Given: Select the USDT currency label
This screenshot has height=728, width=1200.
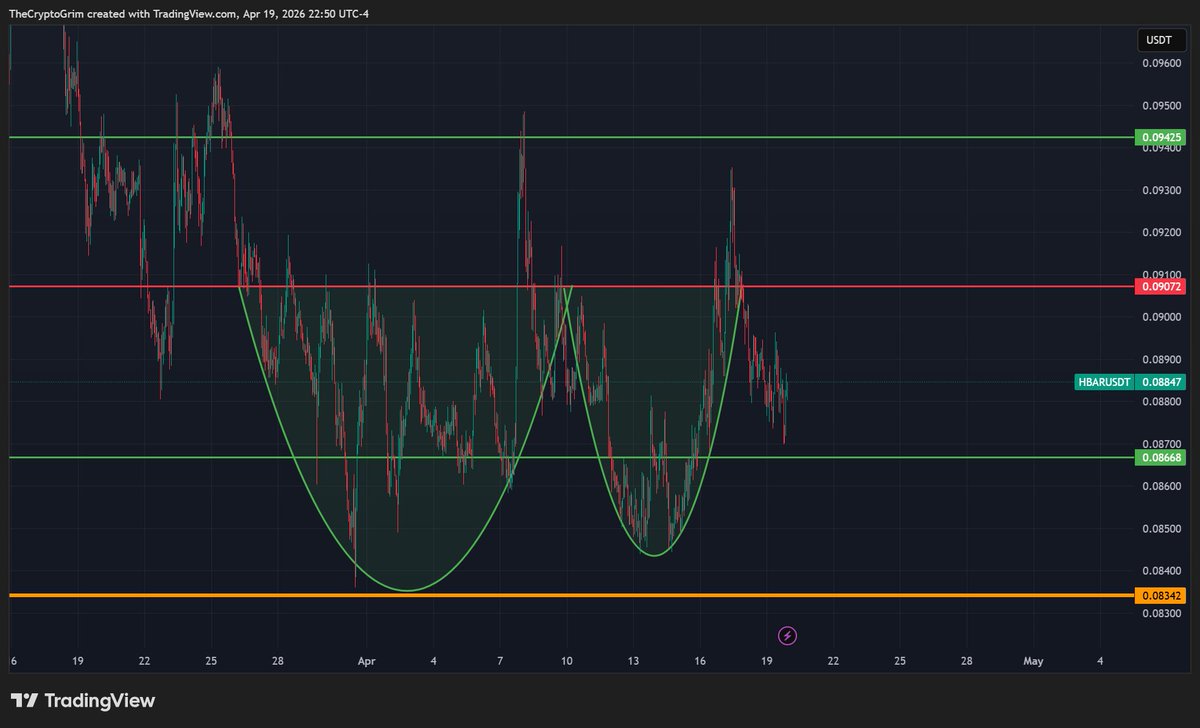Looking at the screenshot, I should pyautogui.click(x=1161, y=40).
